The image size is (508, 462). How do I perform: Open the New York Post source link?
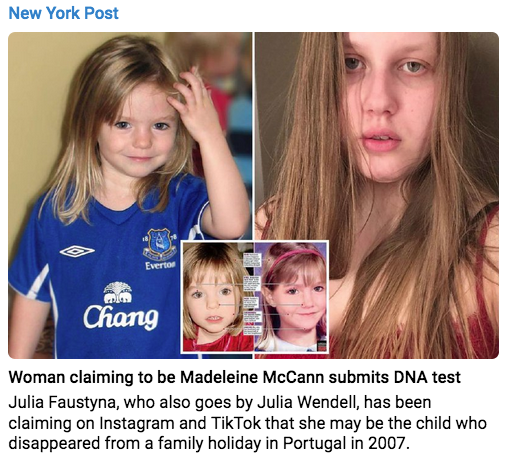coord(63,13)
